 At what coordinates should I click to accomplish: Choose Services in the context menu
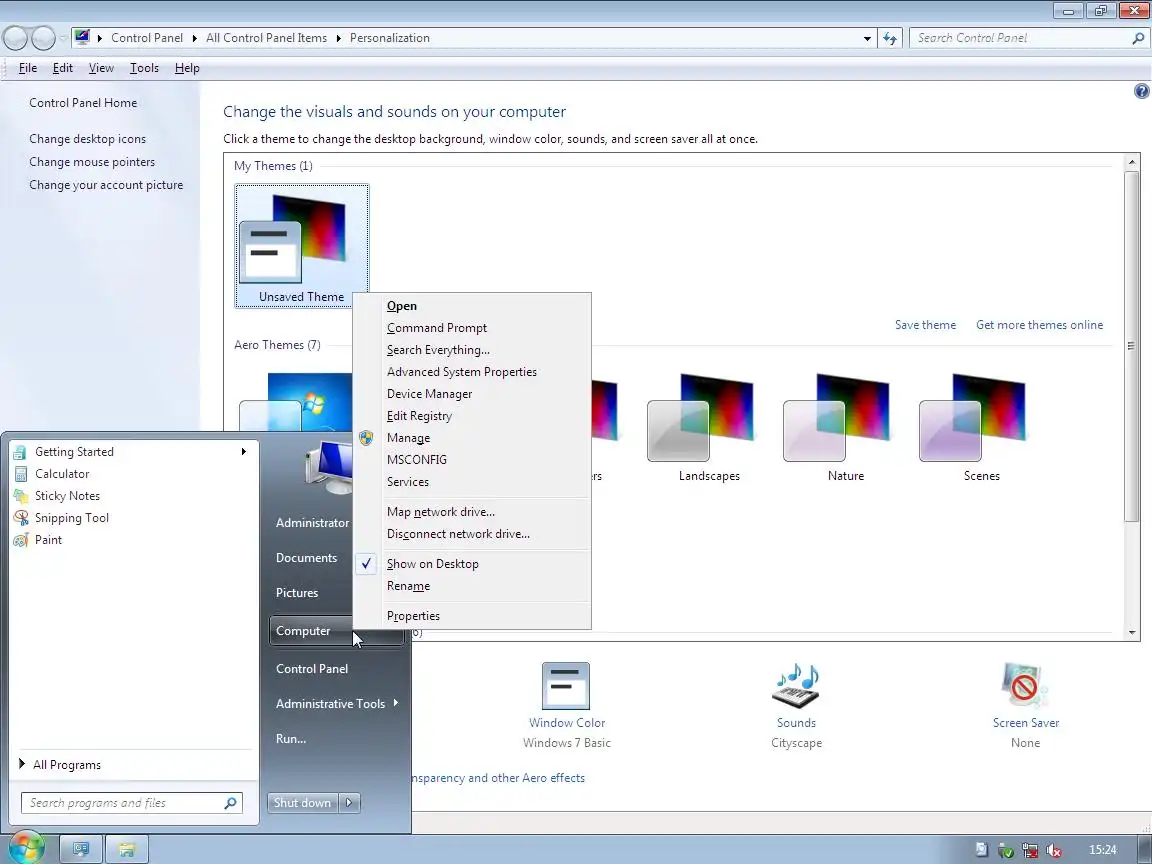click(x=472, y=482)
